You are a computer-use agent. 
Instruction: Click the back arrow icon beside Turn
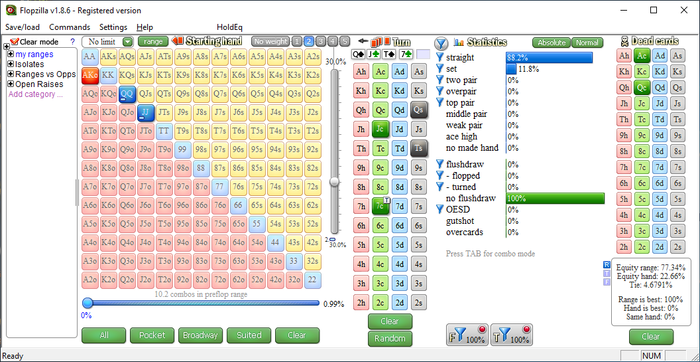pyautogui.click(x=363, y=42)
